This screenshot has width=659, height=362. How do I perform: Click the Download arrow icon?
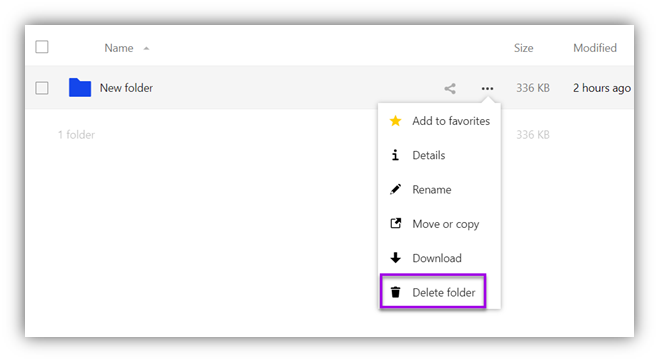point(395,258)
